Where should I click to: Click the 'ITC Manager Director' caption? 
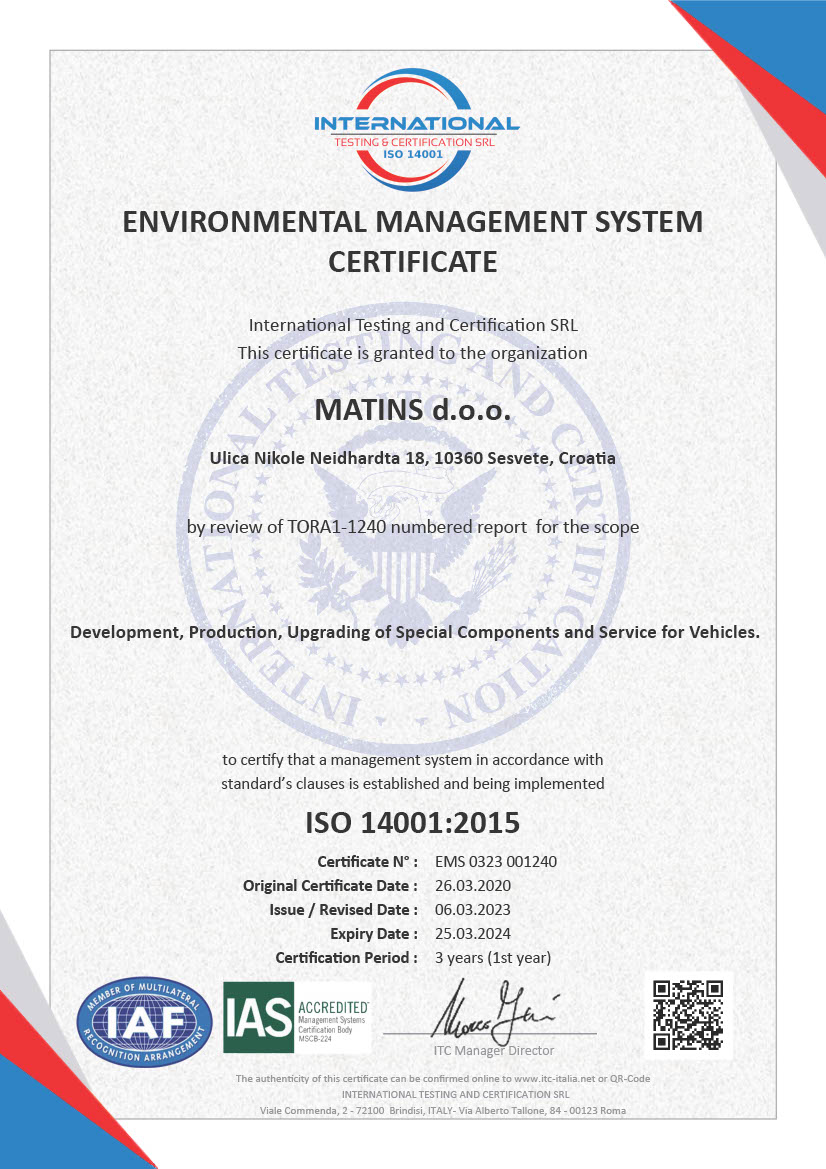pos(494,1050)
